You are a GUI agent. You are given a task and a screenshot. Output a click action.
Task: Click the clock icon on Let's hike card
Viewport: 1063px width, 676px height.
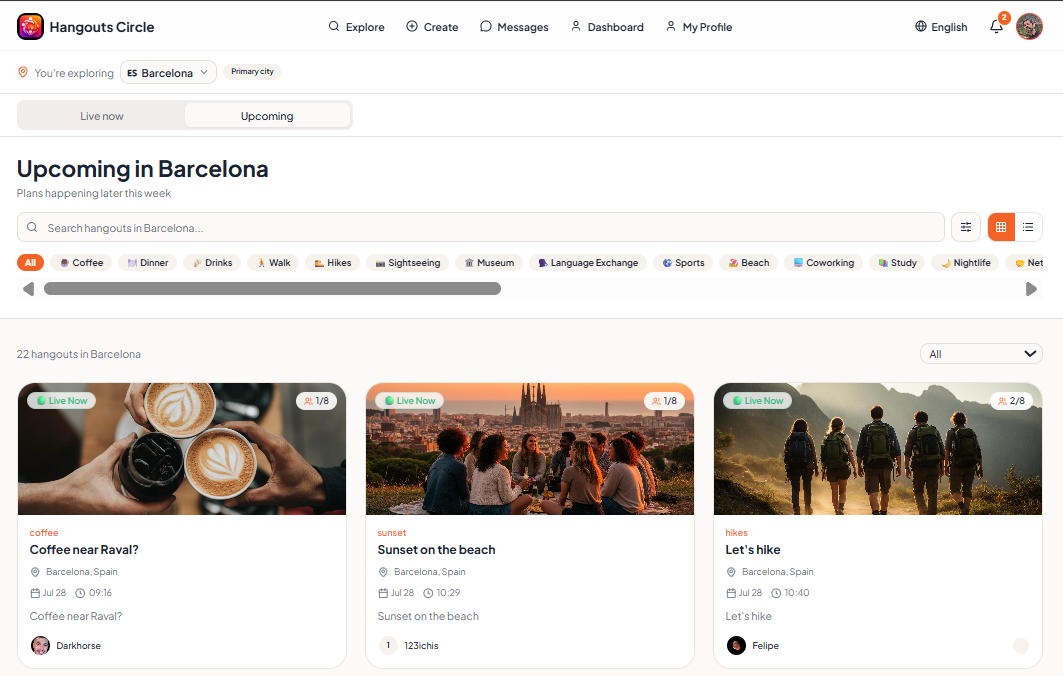click(x=776, y=593)
